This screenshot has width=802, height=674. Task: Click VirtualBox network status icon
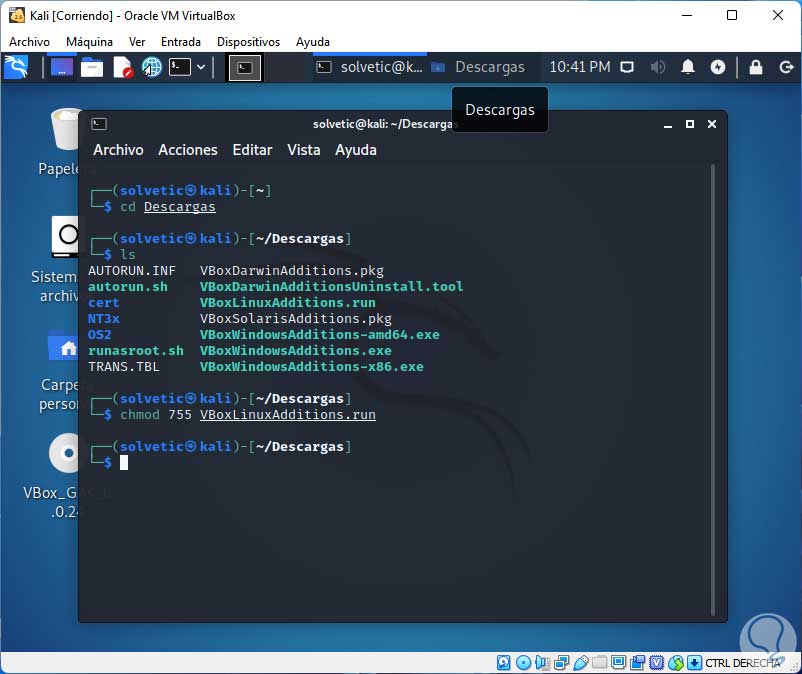click(561, 663)
